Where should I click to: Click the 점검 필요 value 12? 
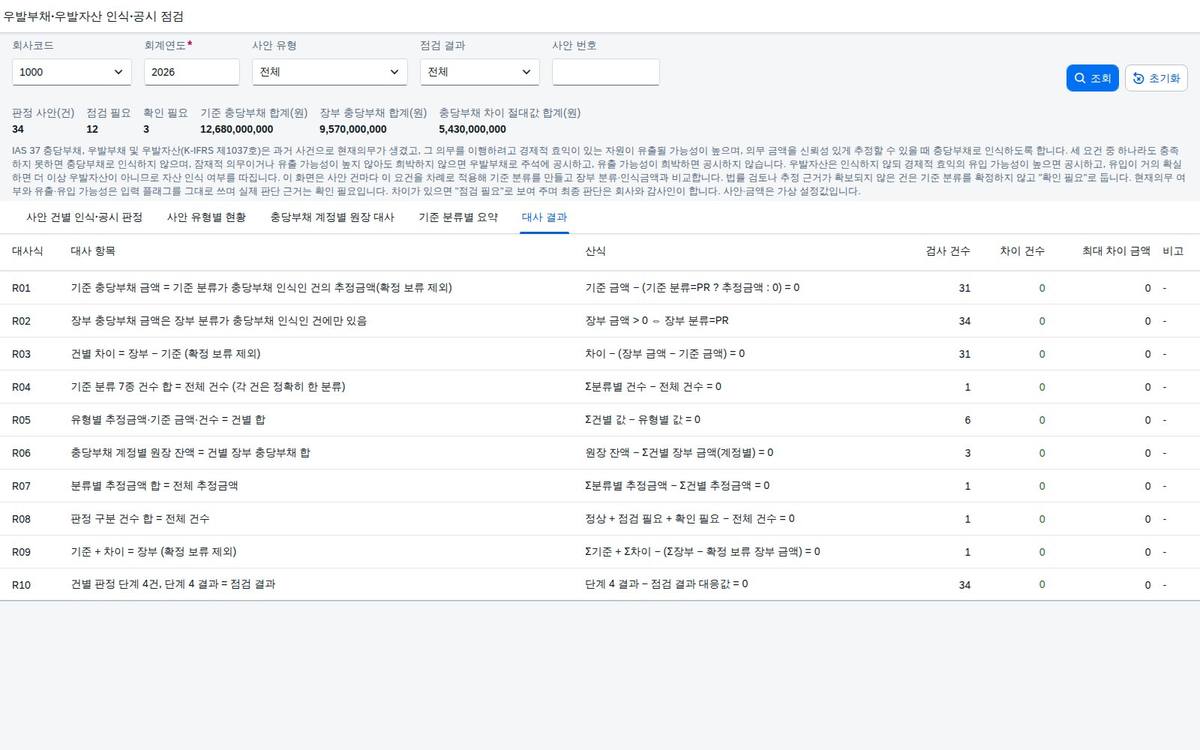(x=92, y=129)
